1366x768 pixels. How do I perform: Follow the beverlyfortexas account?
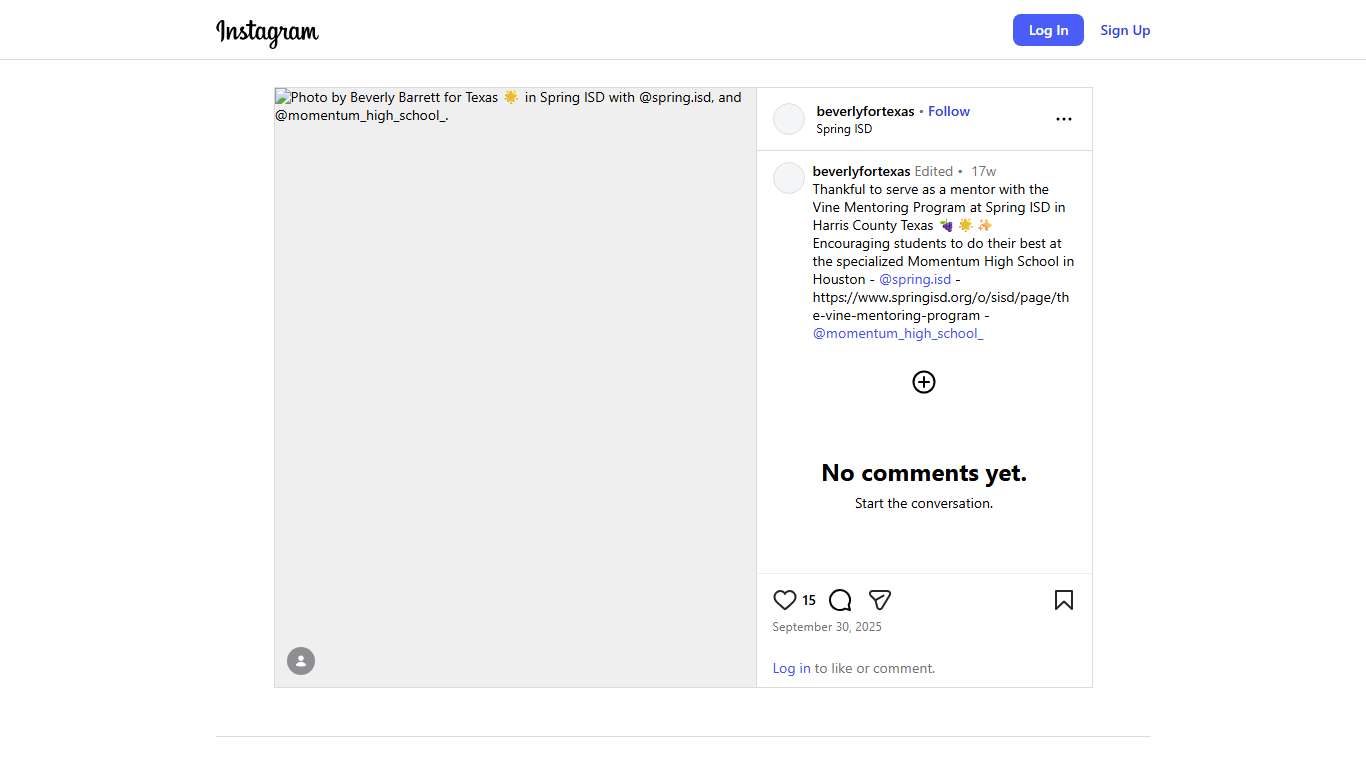coord(948,111)
